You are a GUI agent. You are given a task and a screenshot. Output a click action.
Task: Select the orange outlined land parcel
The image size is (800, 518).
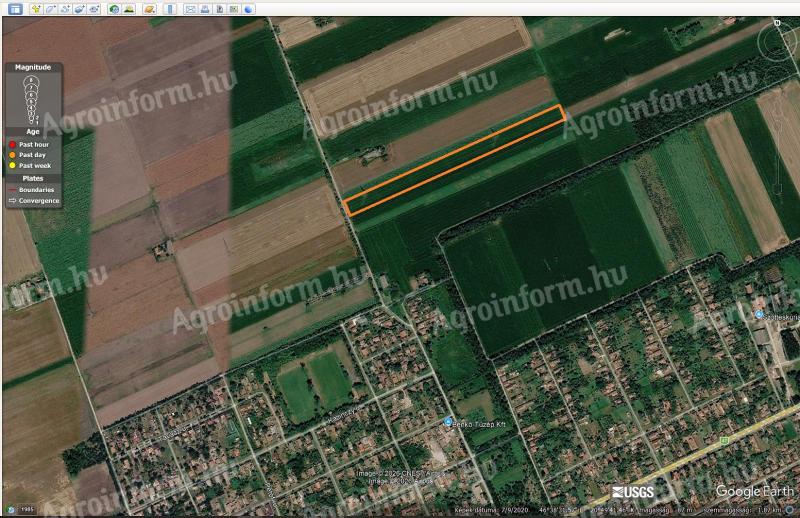[454, 160]
